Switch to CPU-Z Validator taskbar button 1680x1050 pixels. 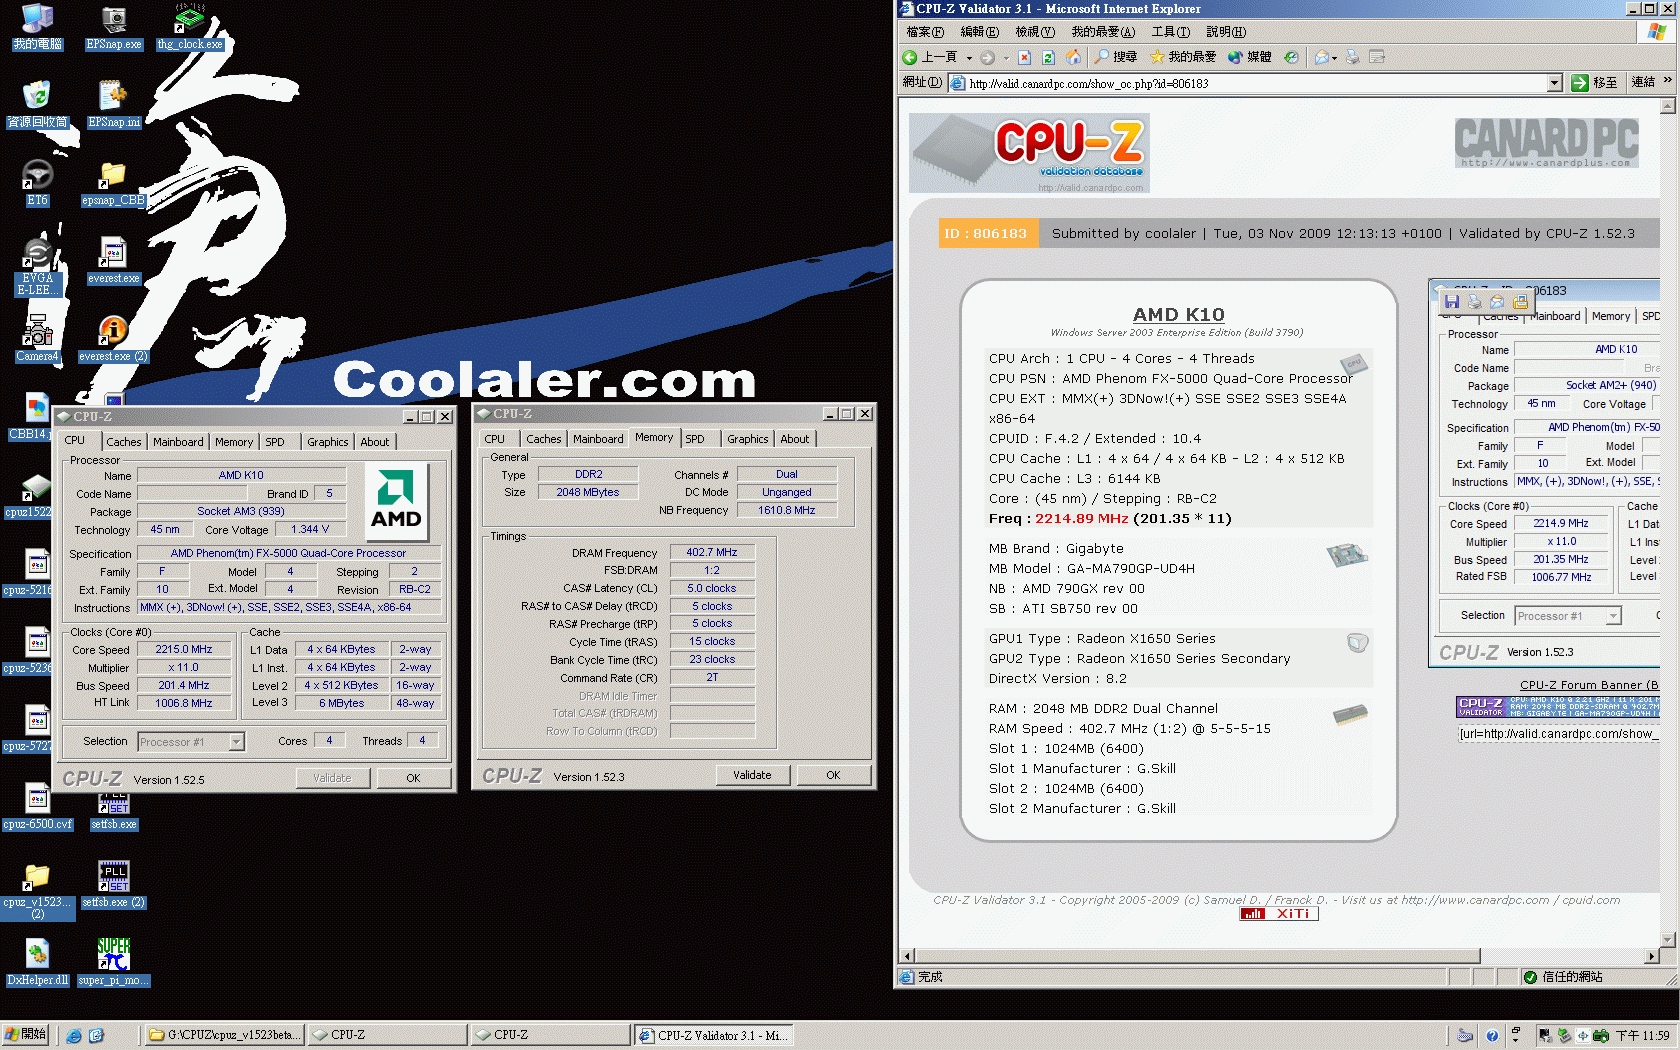(x=713, y=1035)
